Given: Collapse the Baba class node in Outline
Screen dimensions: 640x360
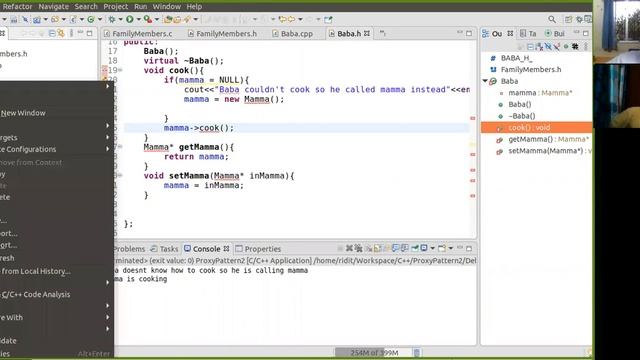Looking at the screenshot, I should point(485,81).
